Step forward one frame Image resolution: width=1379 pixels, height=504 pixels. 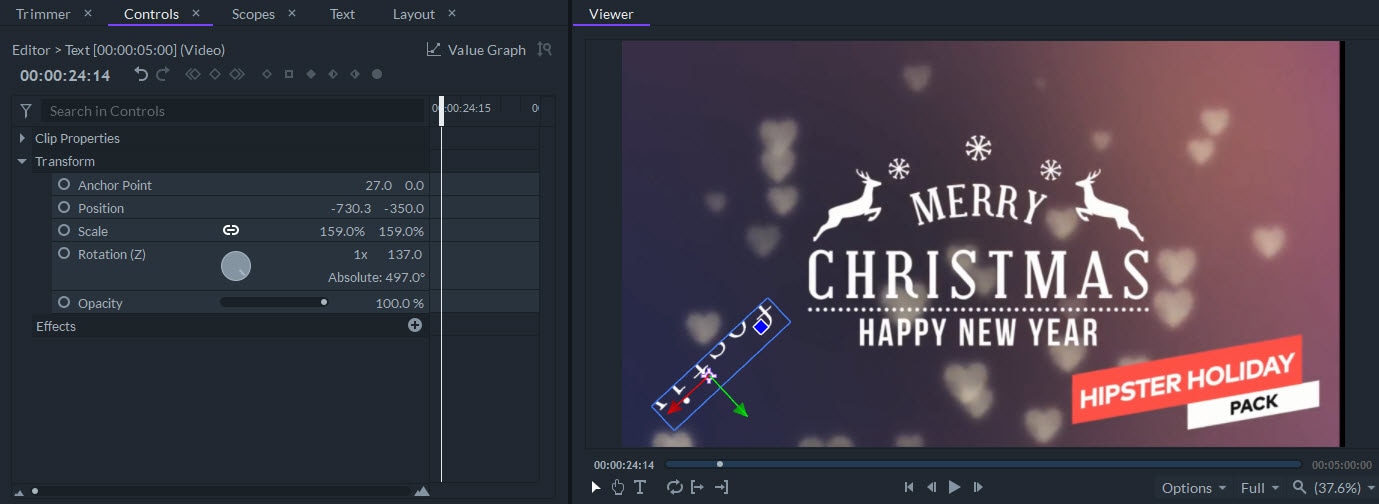(978, 487)
